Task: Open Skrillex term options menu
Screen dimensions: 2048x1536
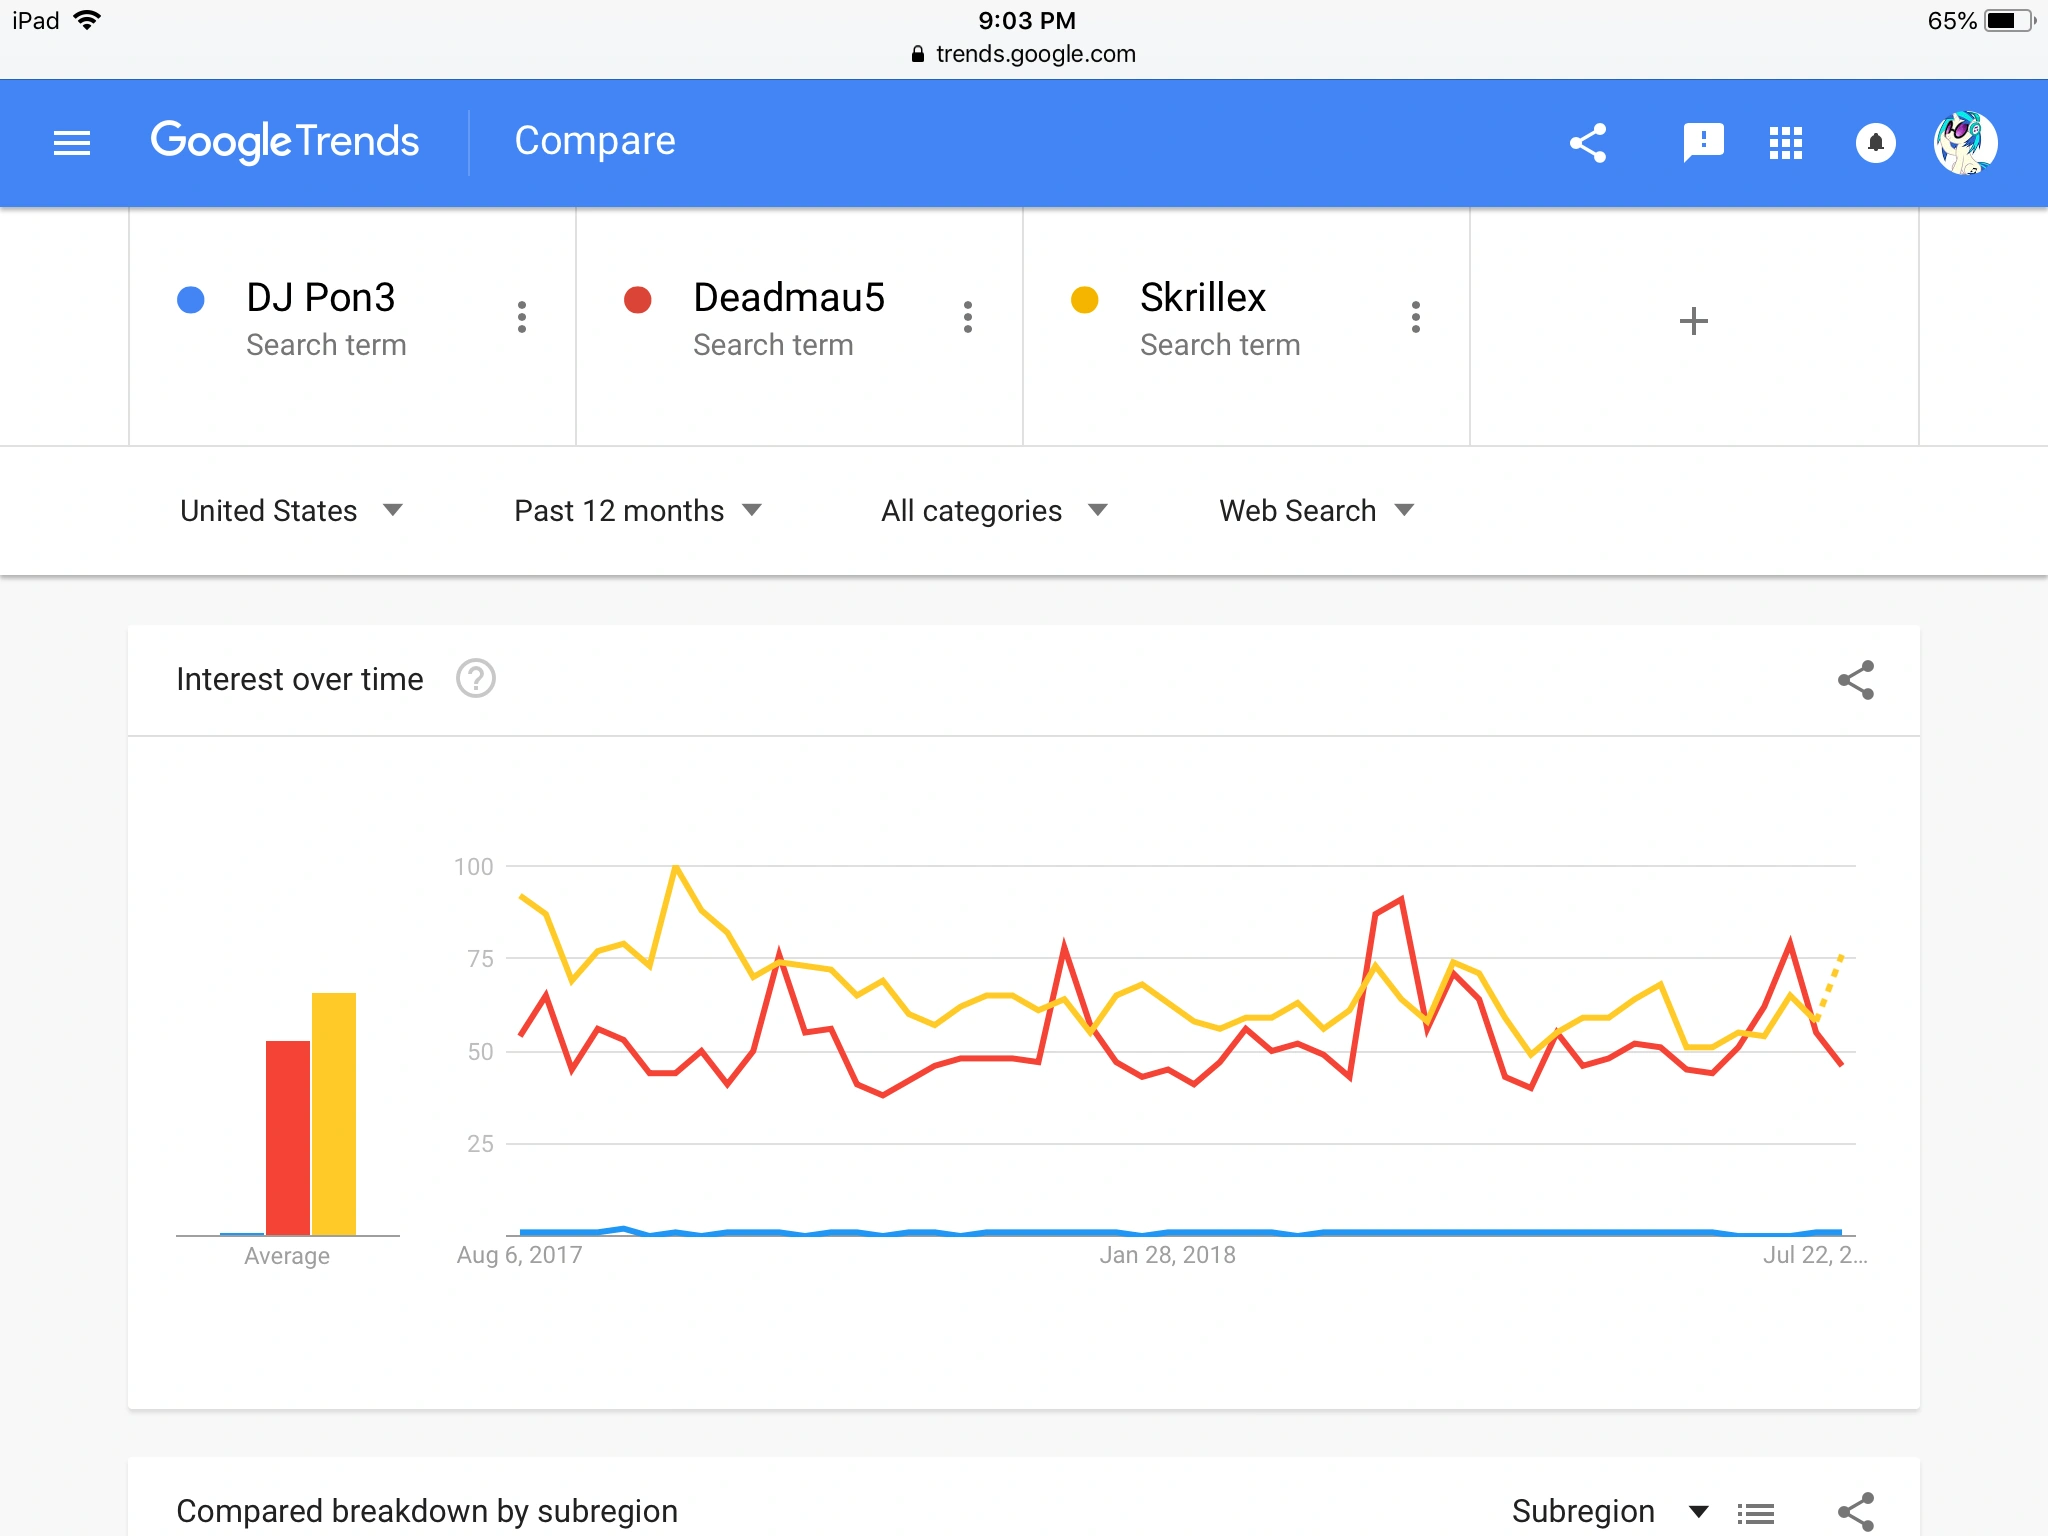Action: (x=1415, y=317)
